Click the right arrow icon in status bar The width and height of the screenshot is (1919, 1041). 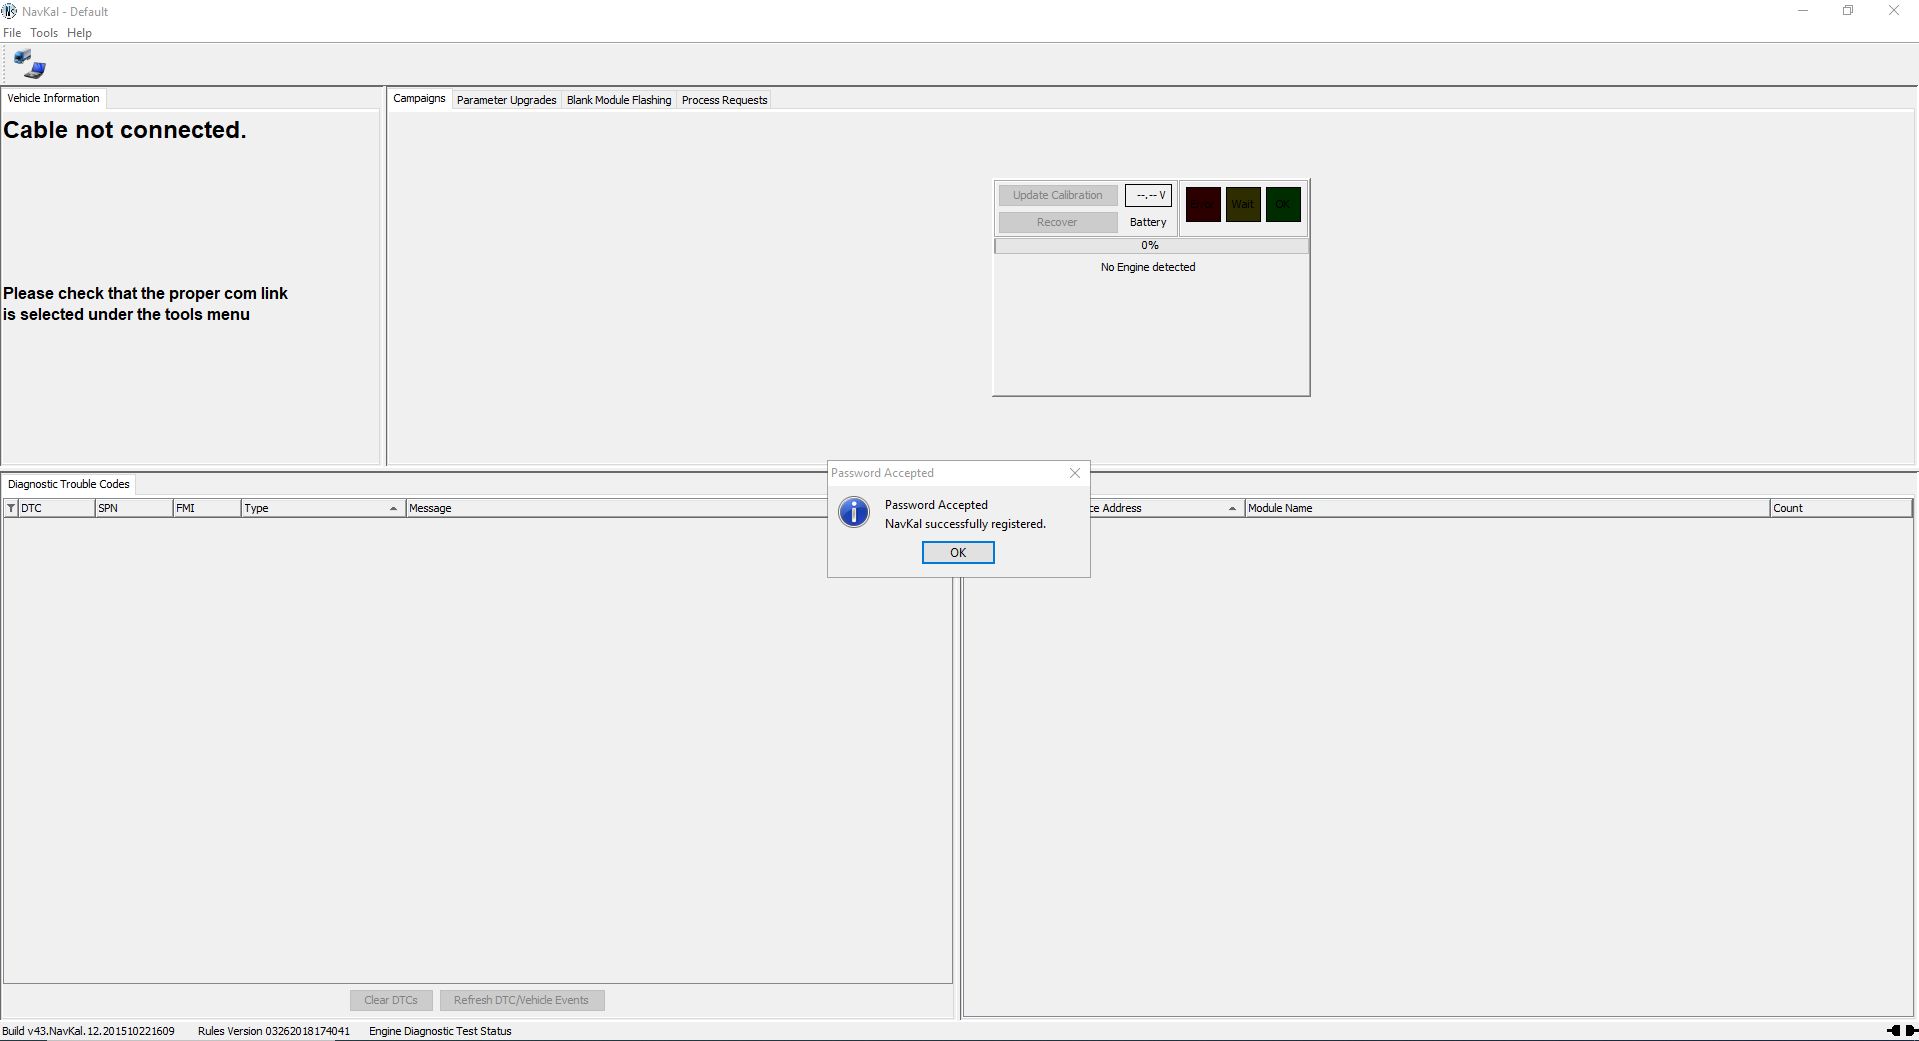pyautogui.click(x=1911, y=1030)
